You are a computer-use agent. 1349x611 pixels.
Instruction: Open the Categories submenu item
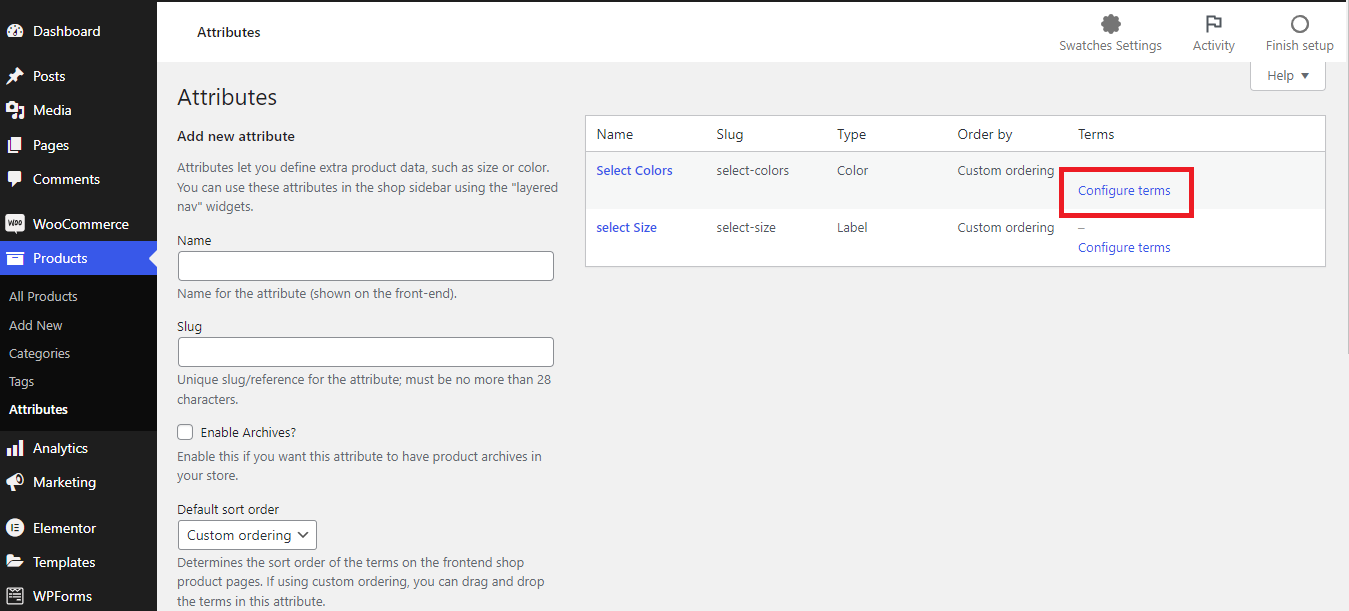(39, 353)
